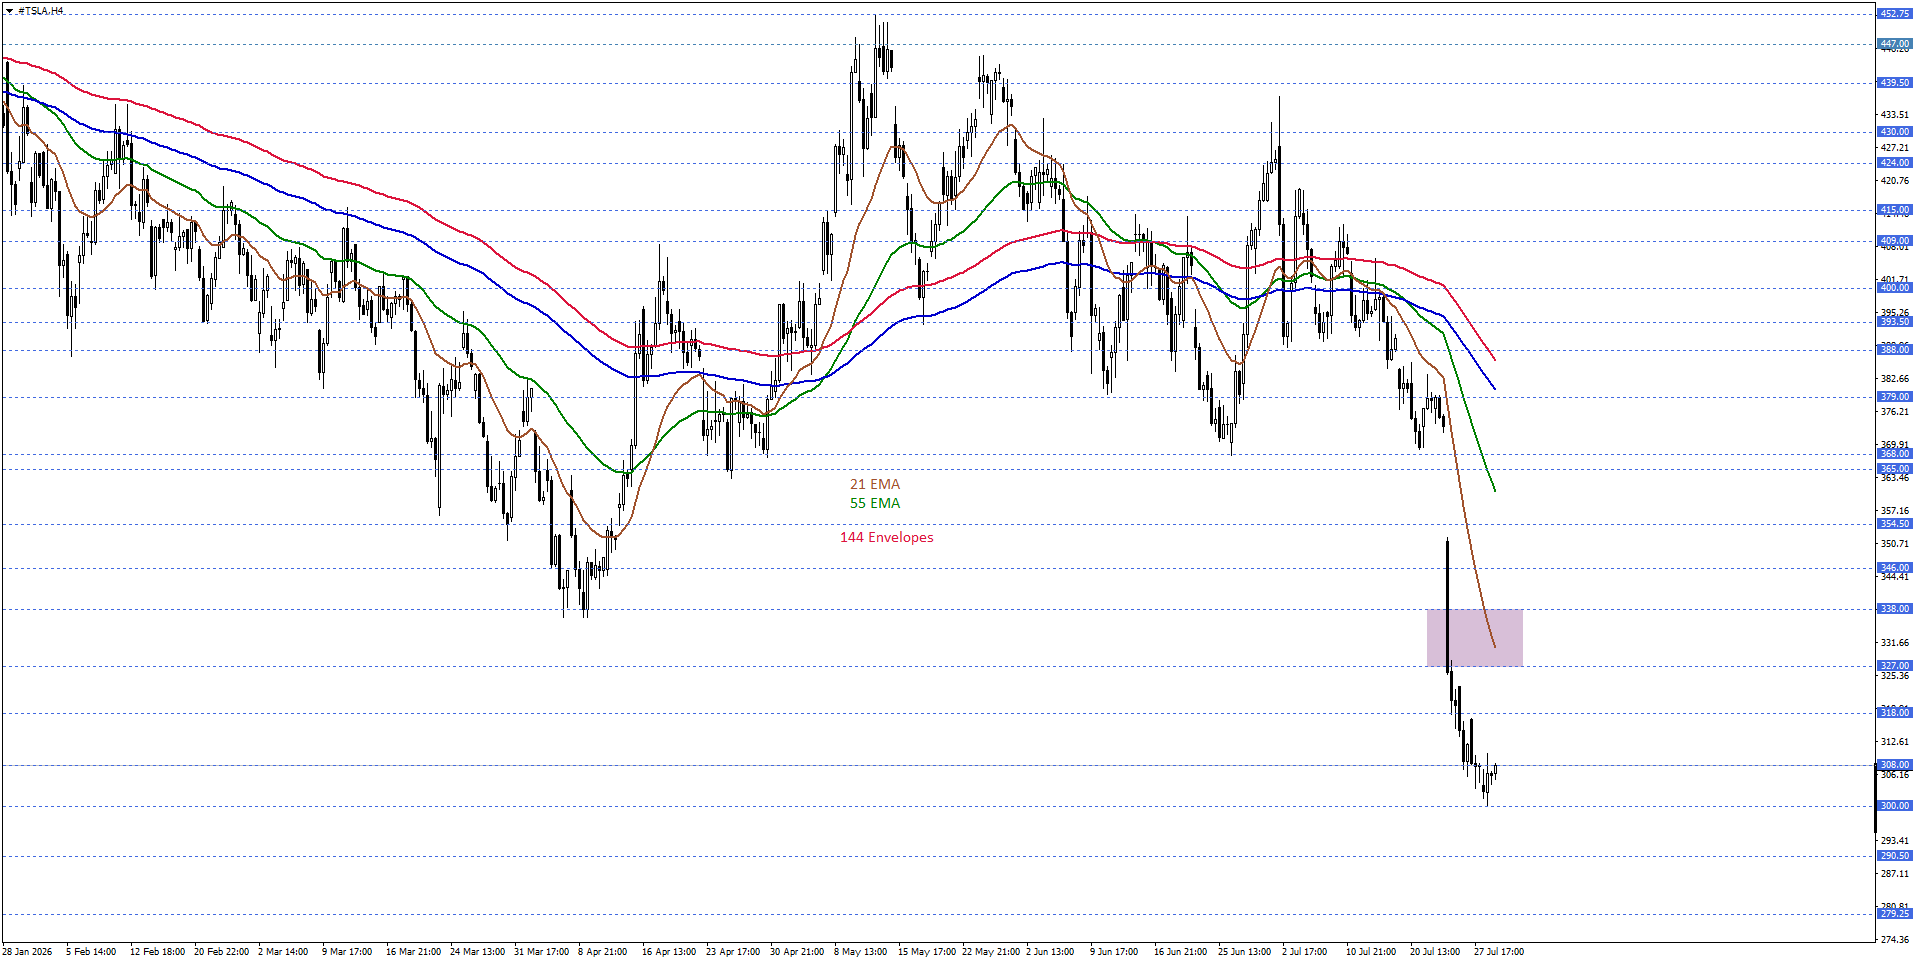Select the 144 Envelopes text label
The height and width of the screenshot is (963, 1916).
click(887, 537)
